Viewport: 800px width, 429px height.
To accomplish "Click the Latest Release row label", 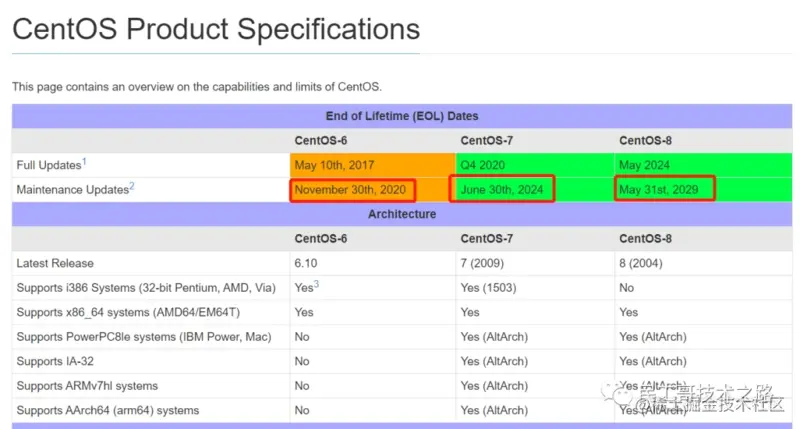I will [x=55, y=263].
